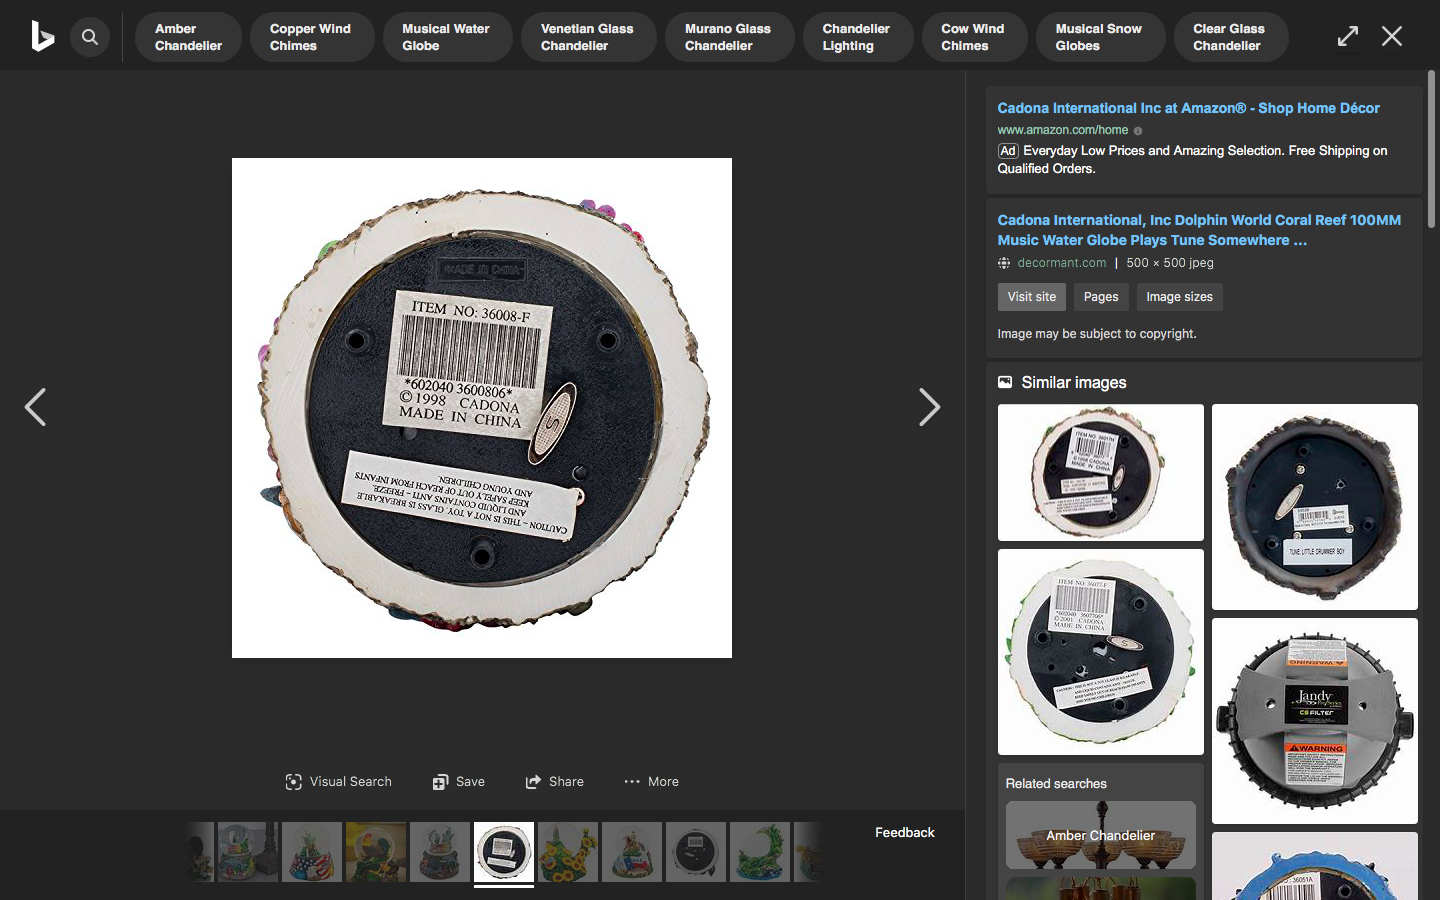1440x900 pixels.
Task: Click the main globe base image
Action: tap(482, 408)
